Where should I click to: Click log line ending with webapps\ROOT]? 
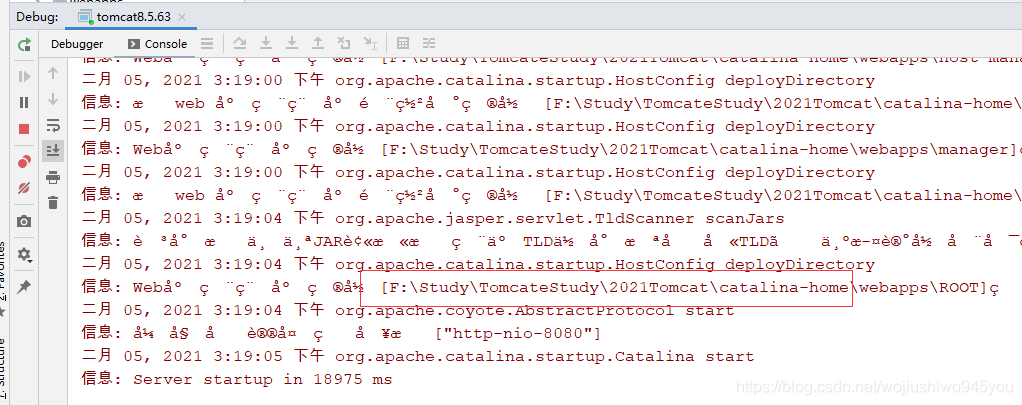tap(540, 287)
